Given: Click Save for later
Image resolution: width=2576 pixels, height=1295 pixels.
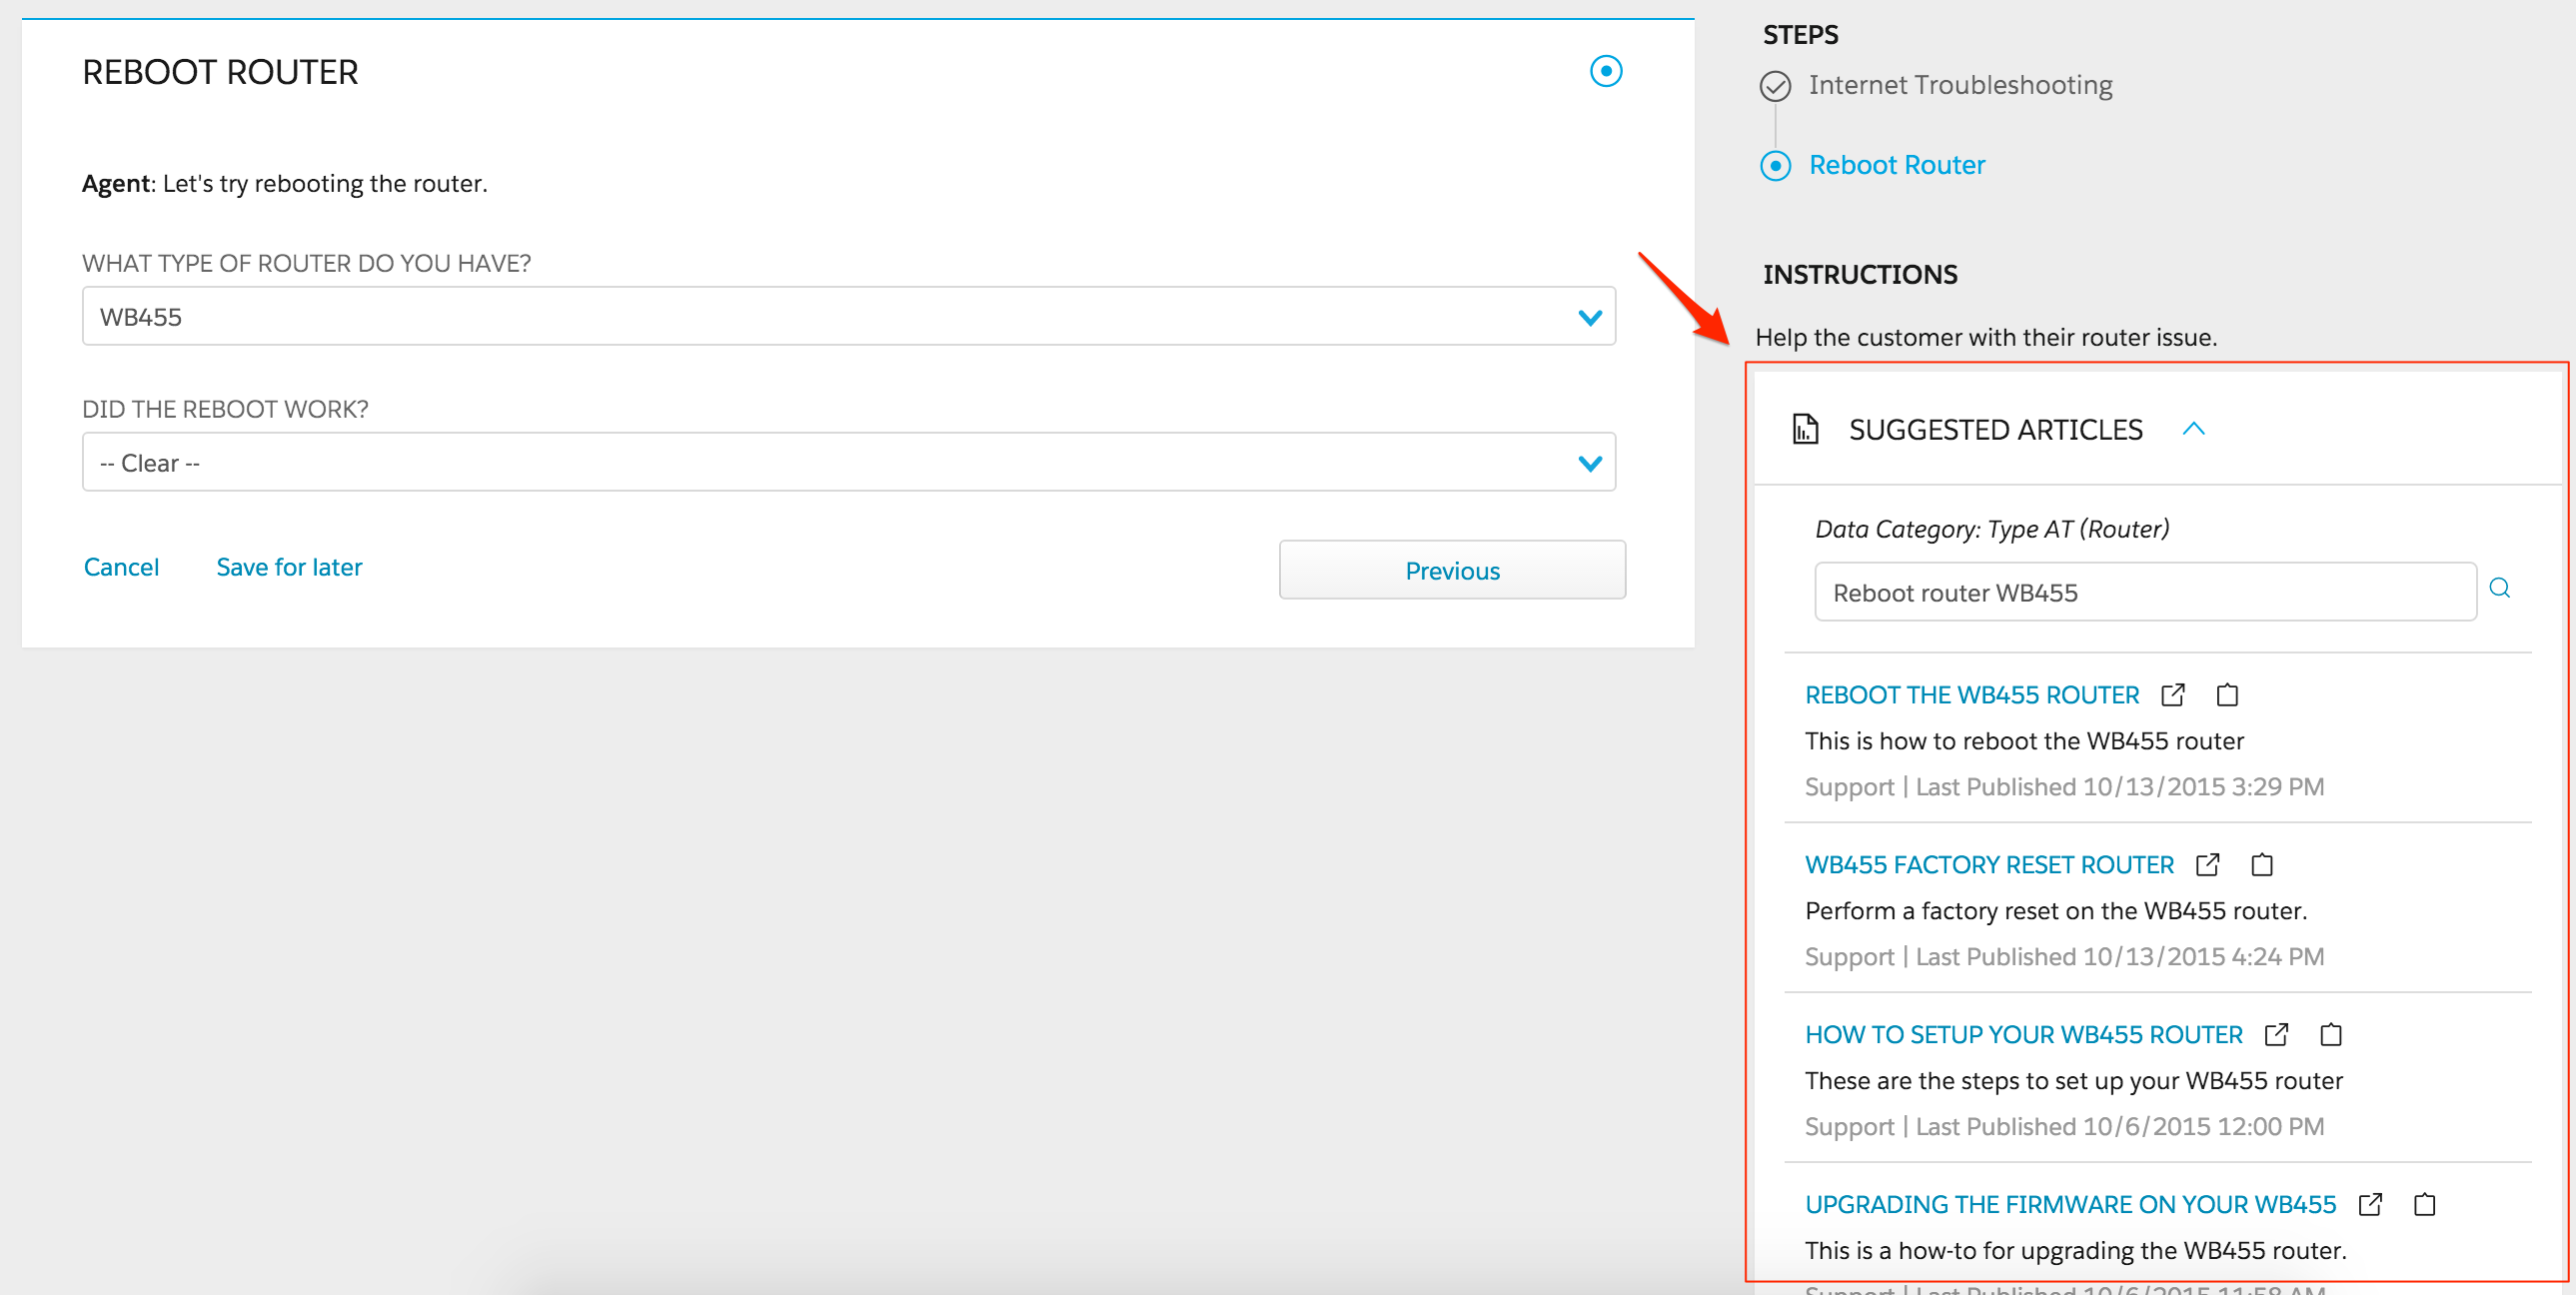Looking at the screenshot, I should click(289, 567).
